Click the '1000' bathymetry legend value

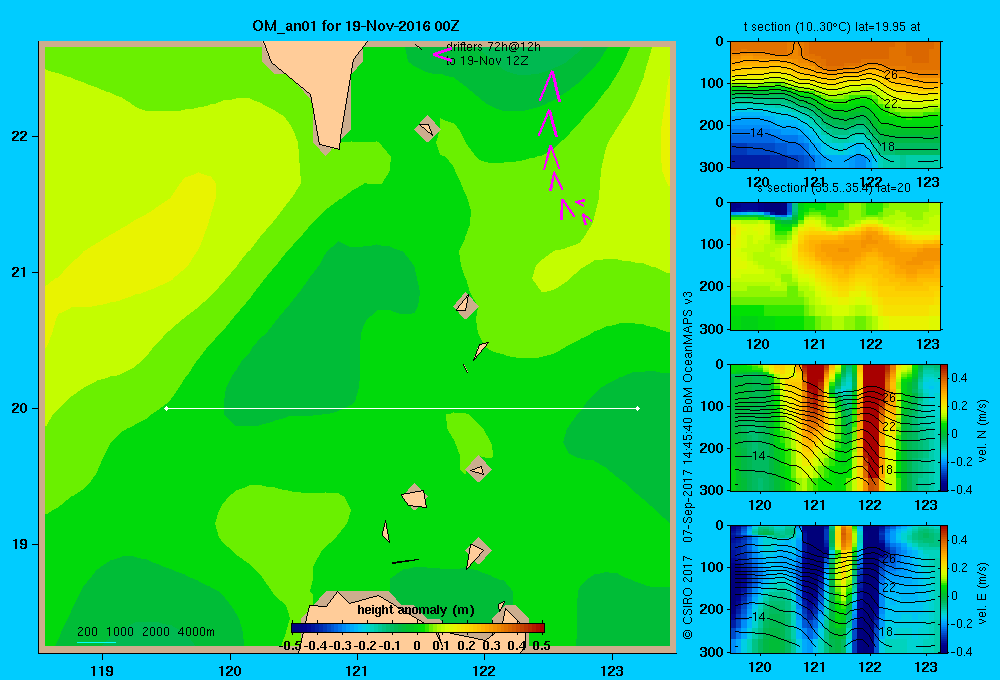coord(119,632)
